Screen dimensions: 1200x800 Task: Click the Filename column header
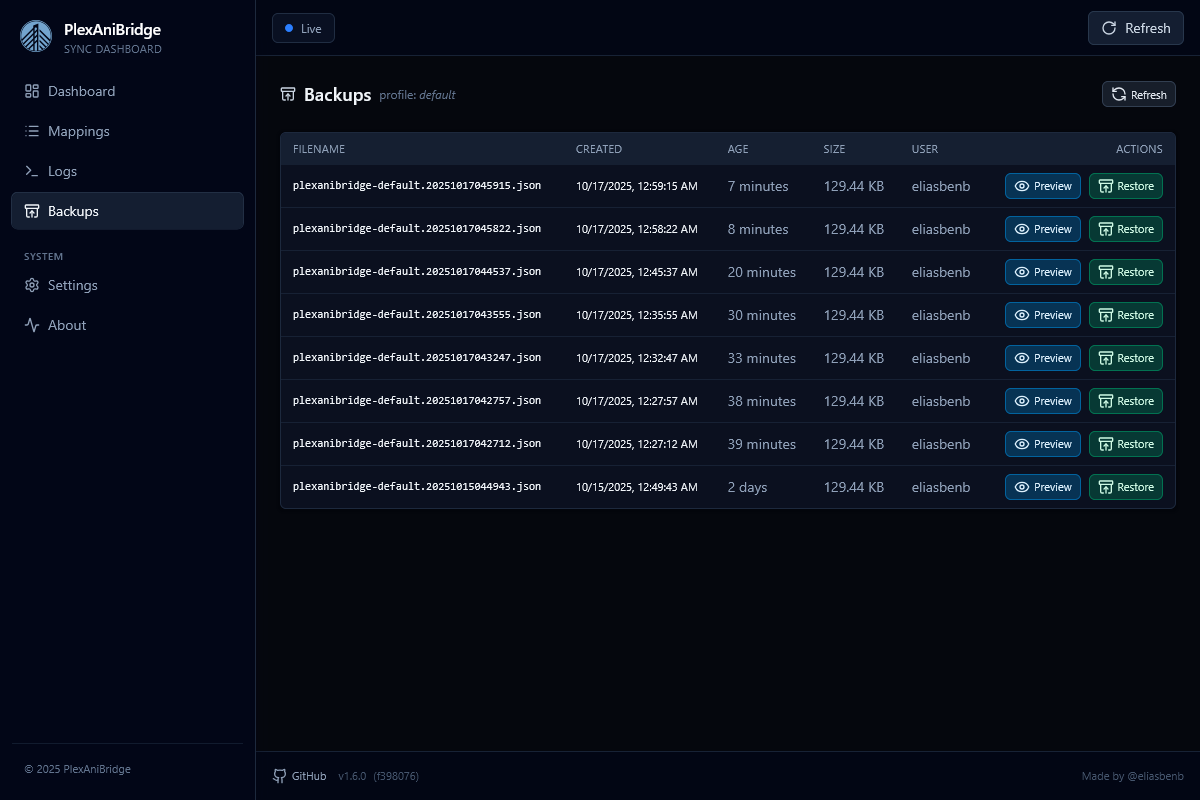click(x=318, y=149)
